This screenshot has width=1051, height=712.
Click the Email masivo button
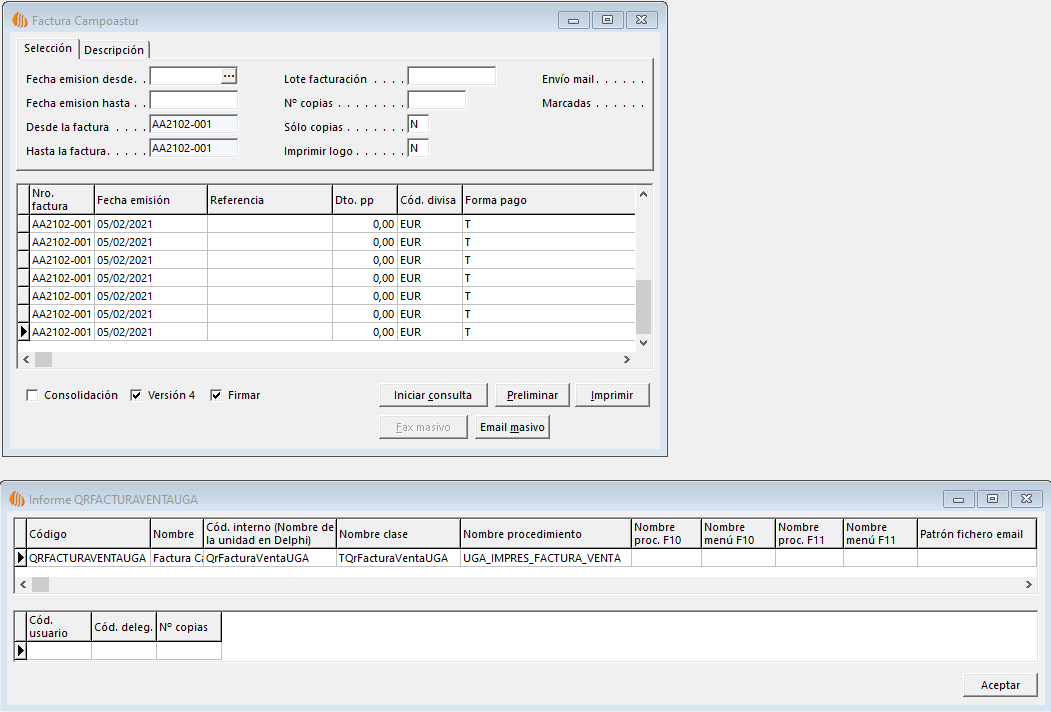coord(513,427)
